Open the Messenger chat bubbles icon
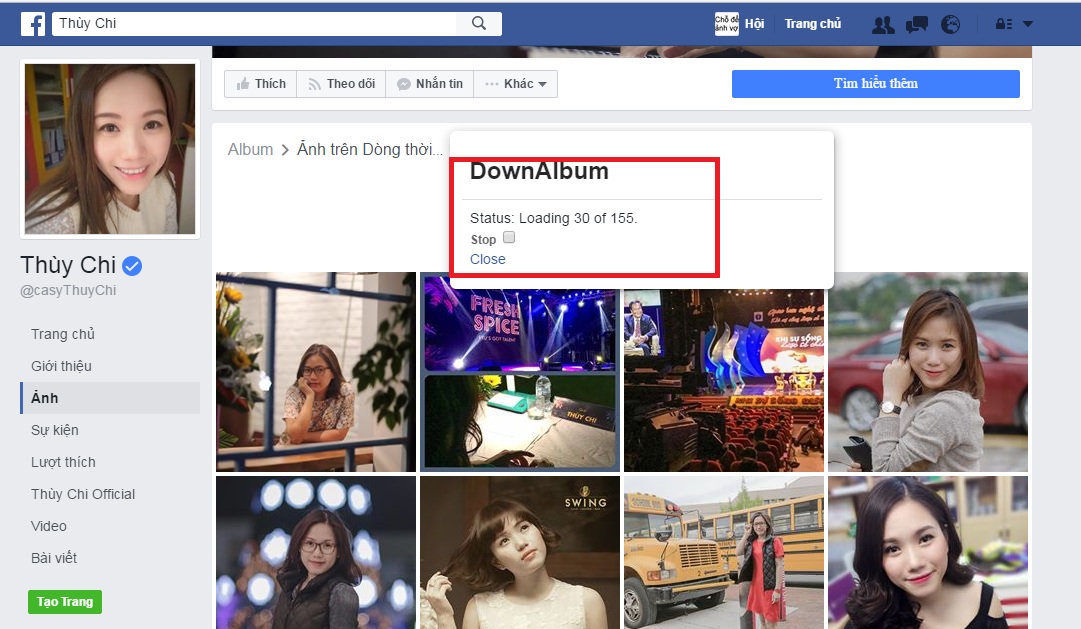 click(916, 23)
